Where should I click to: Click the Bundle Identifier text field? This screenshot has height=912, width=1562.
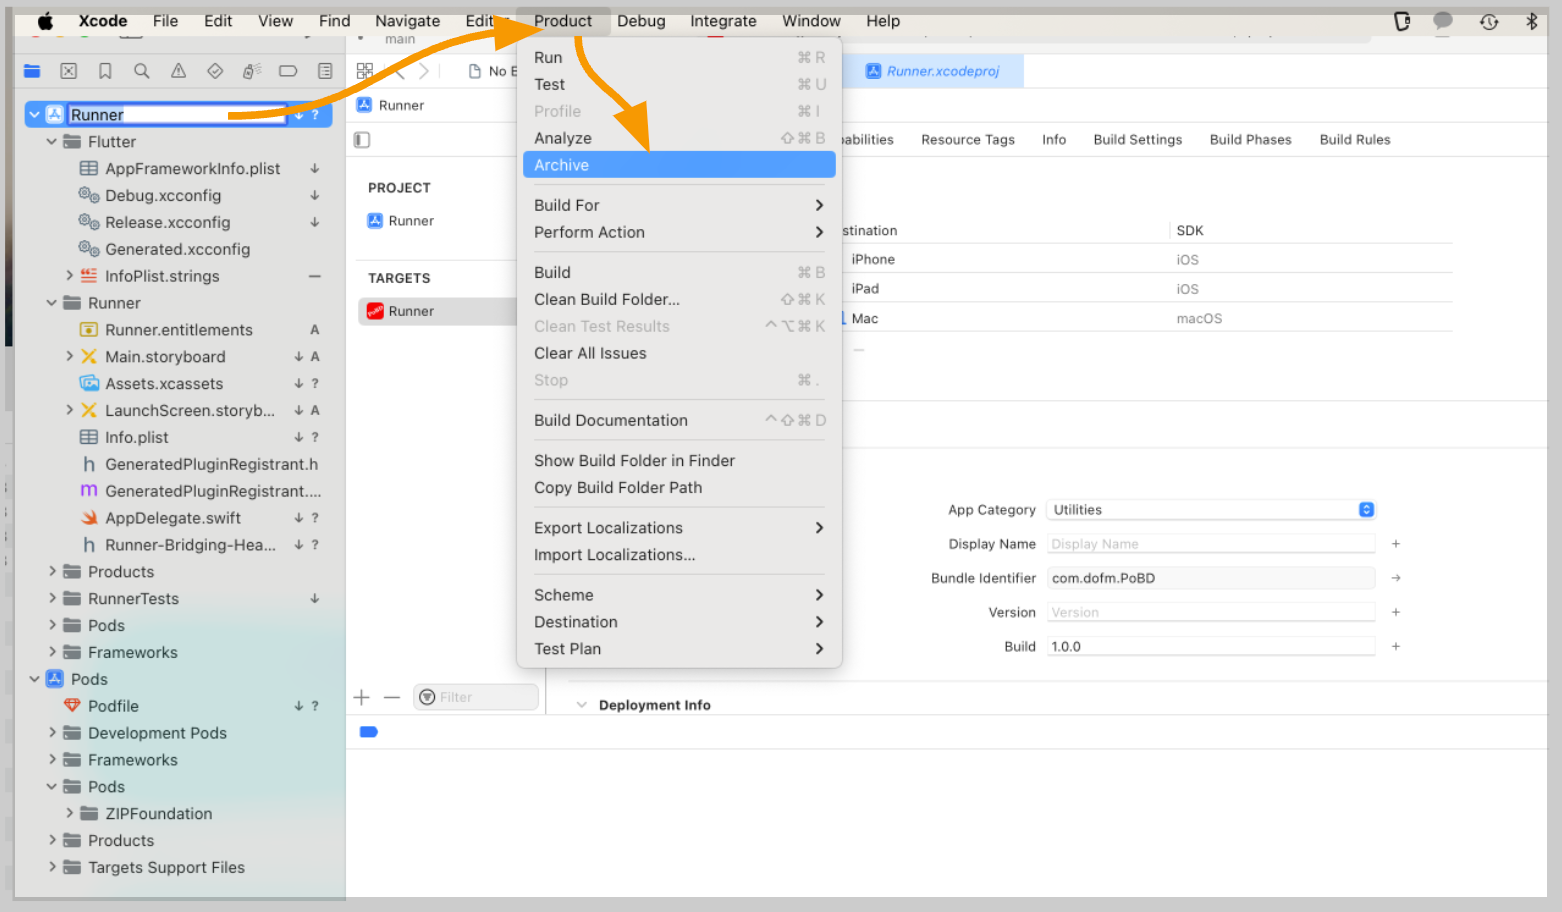pos(1211,578)
